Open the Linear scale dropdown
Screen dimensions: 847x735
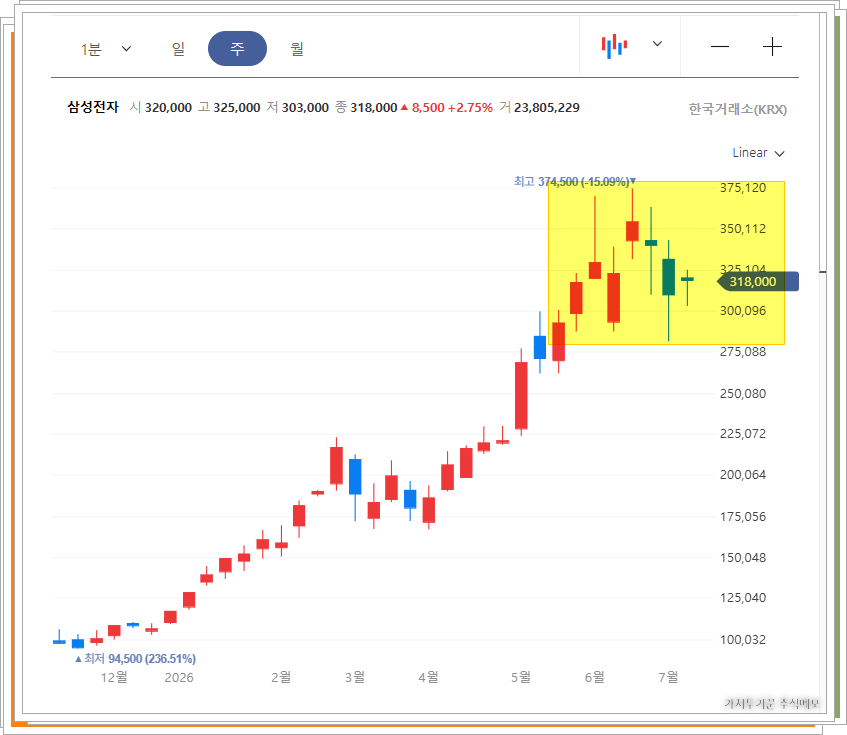point(758,153)
